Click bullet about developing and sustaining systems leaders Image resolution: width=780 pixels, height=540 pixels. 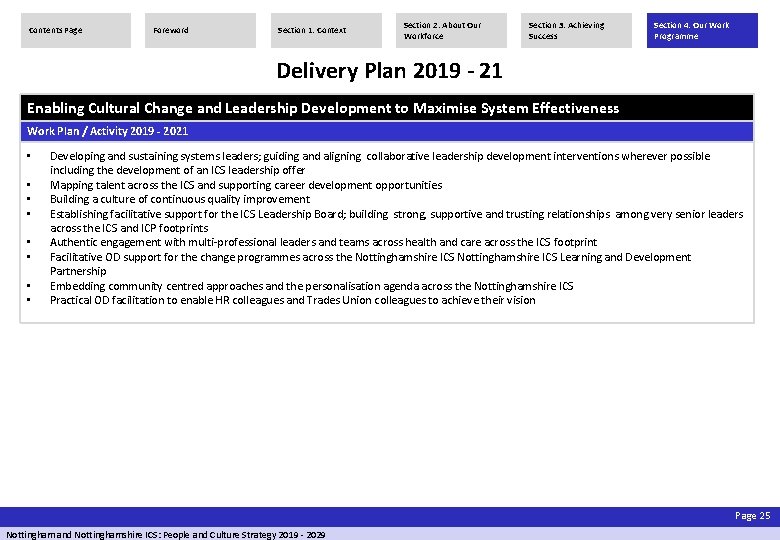[380, 163]
